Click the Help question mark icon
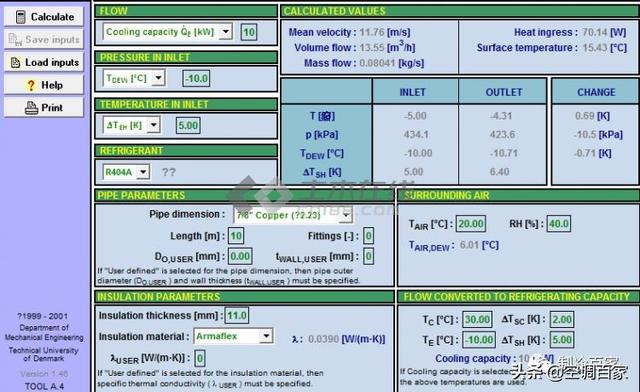This screenshot has height=392, width=640. (x=31, y=85)
